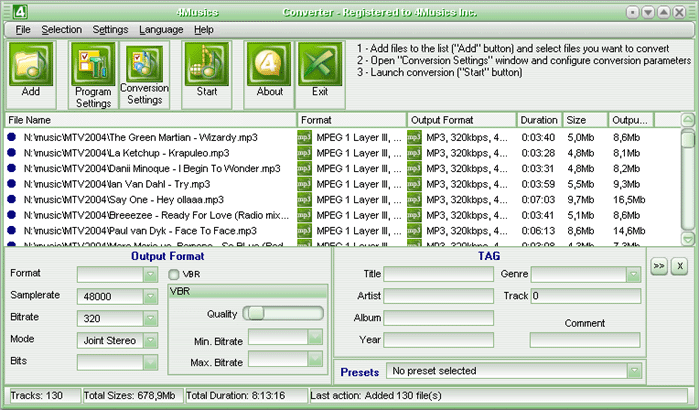This screenshot has height=410, width=699.
Task: Select the Van Dahl - Try.mp3 row
Action: coord(150,184)
